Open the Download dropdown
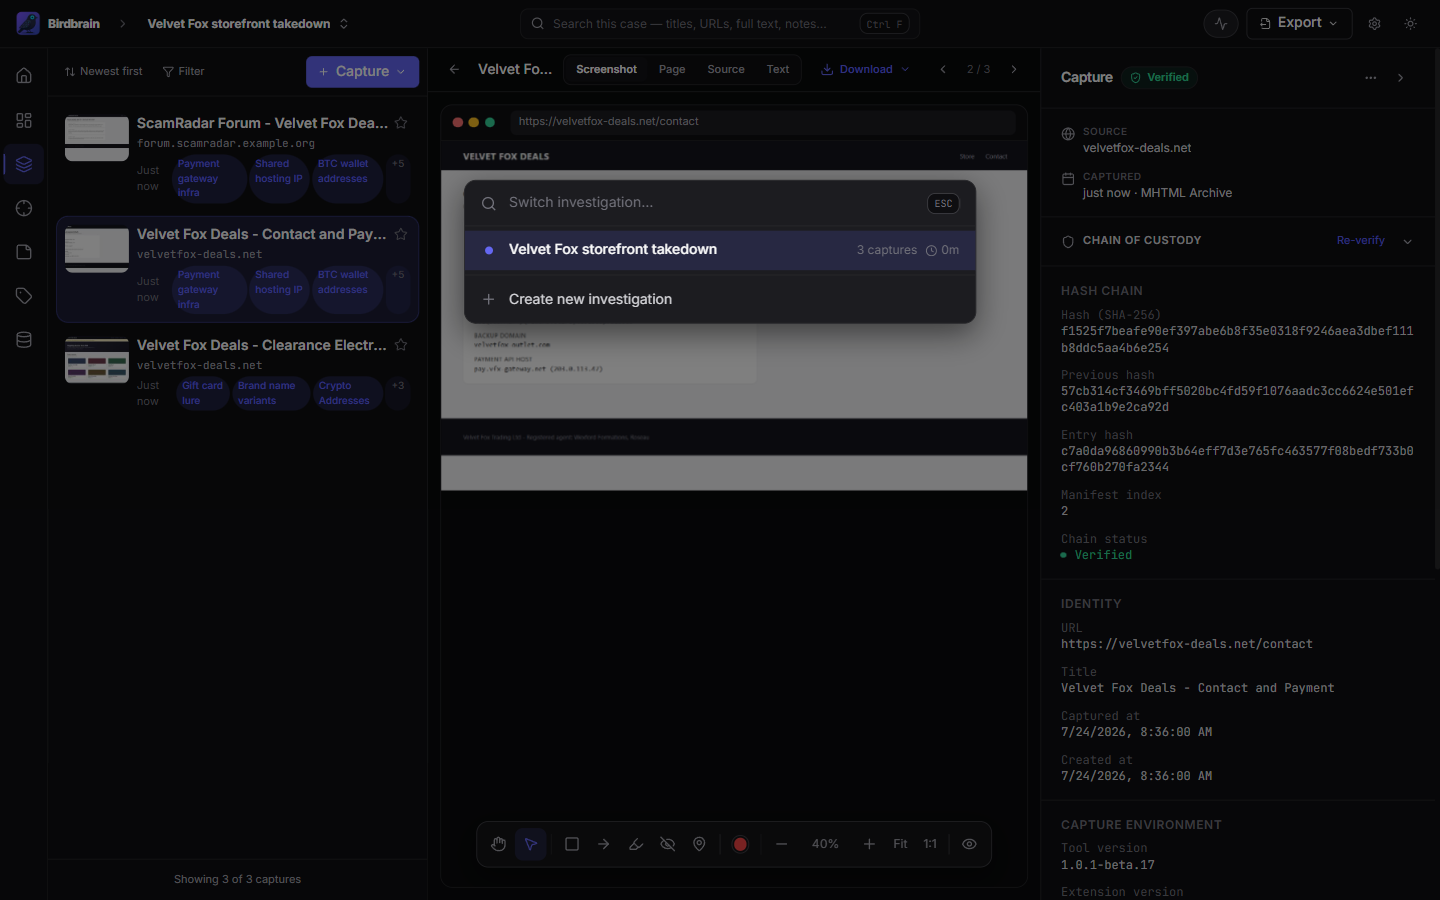The width and height of the screenshot is (1440, 900). point(865,69)
